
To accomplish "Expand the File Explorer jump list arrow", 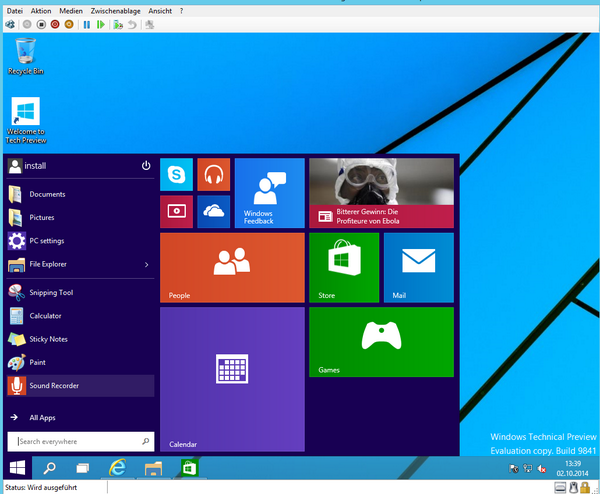I will tap(147, 264).
